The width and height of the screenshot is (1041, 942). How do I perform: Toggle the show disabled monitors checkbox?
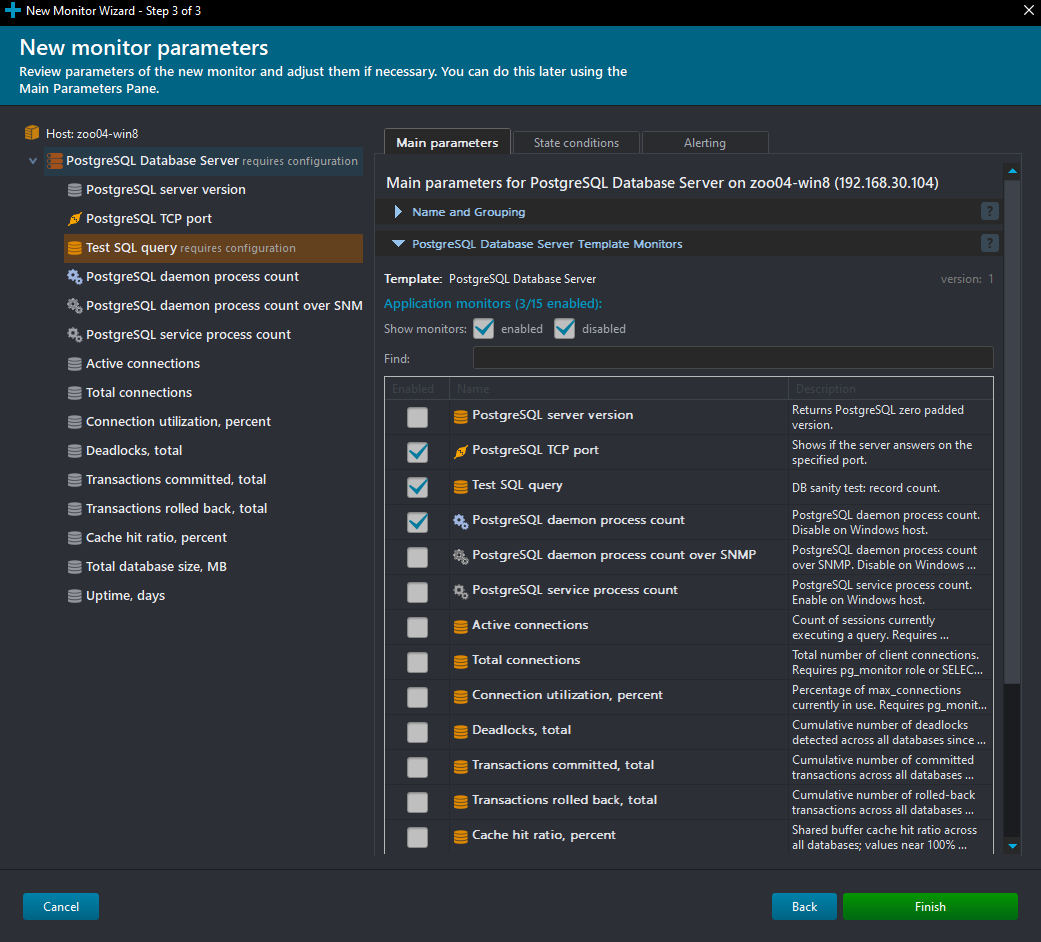tap(564, 329)
